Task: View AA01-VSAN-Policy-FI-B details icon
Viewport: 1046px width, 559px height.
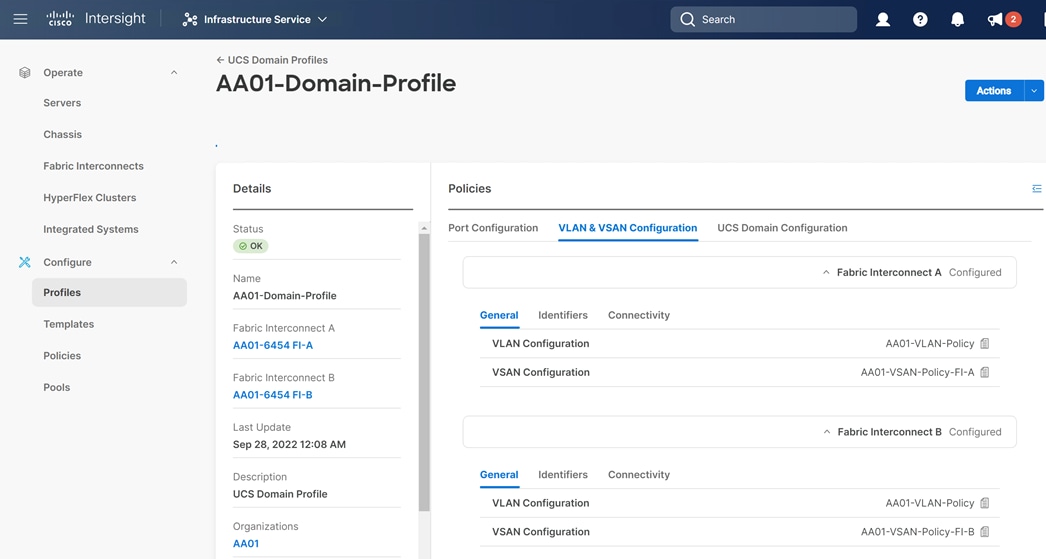Action: (985, 532)
